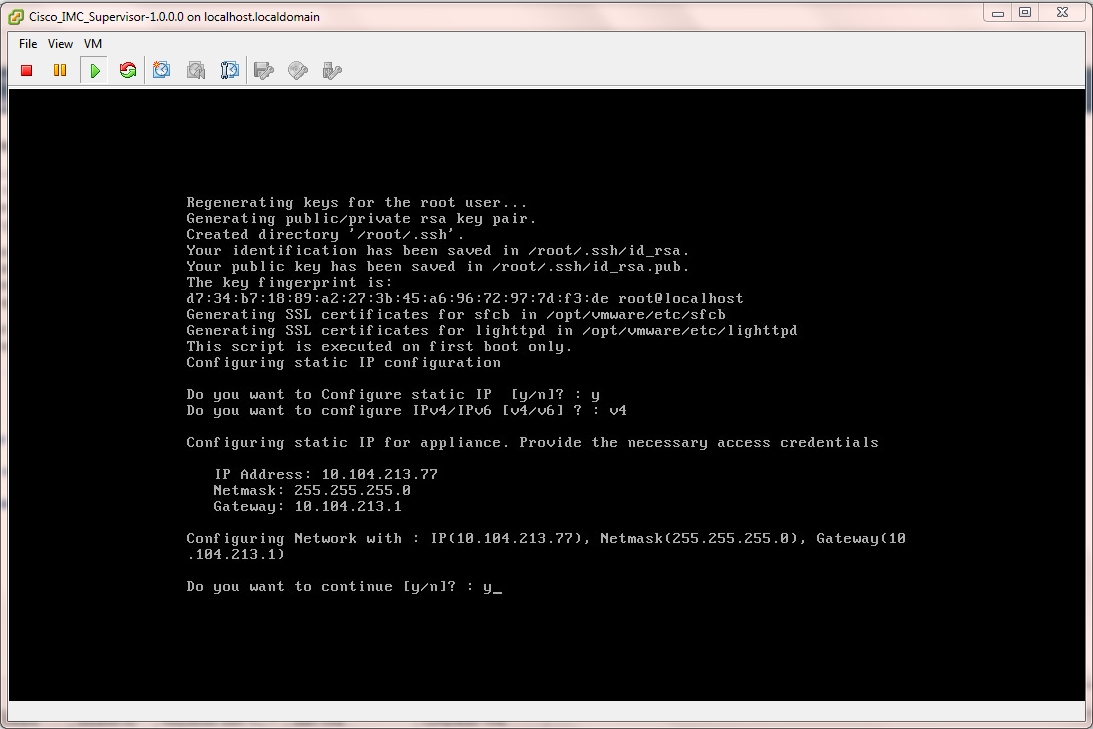Click the key fingerprint hex string line
This screenshot has height=729, width=1093.
464,299
